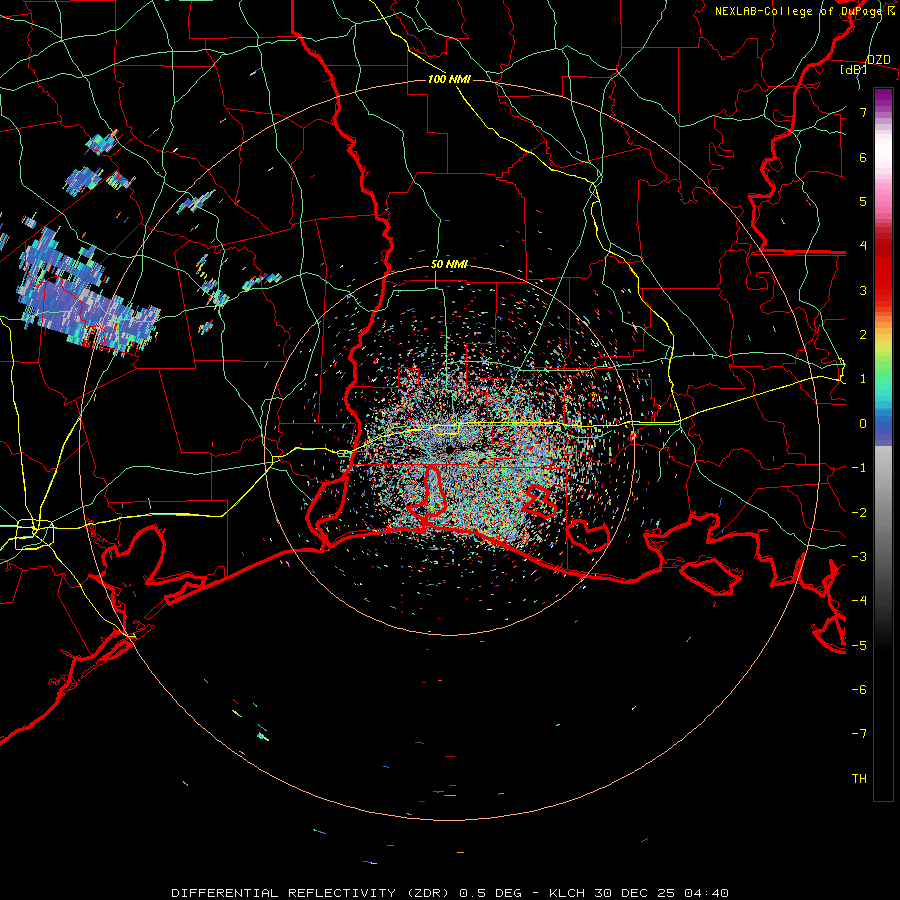Click the "50 NMI" range ring label
Screen dimensions: 900x900
[449, 264]
